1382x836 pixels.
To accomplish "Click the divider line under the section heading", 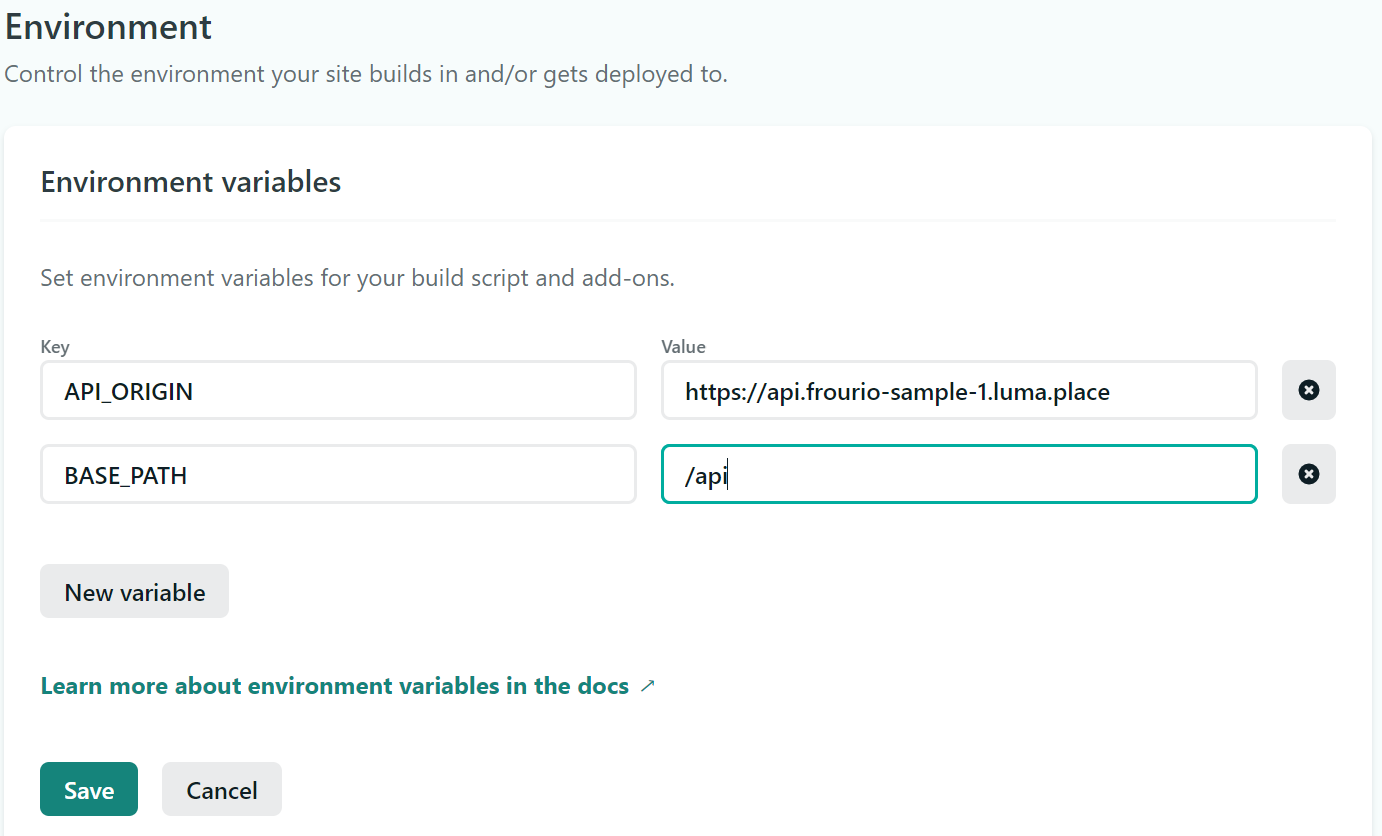I will coord(688,220).
